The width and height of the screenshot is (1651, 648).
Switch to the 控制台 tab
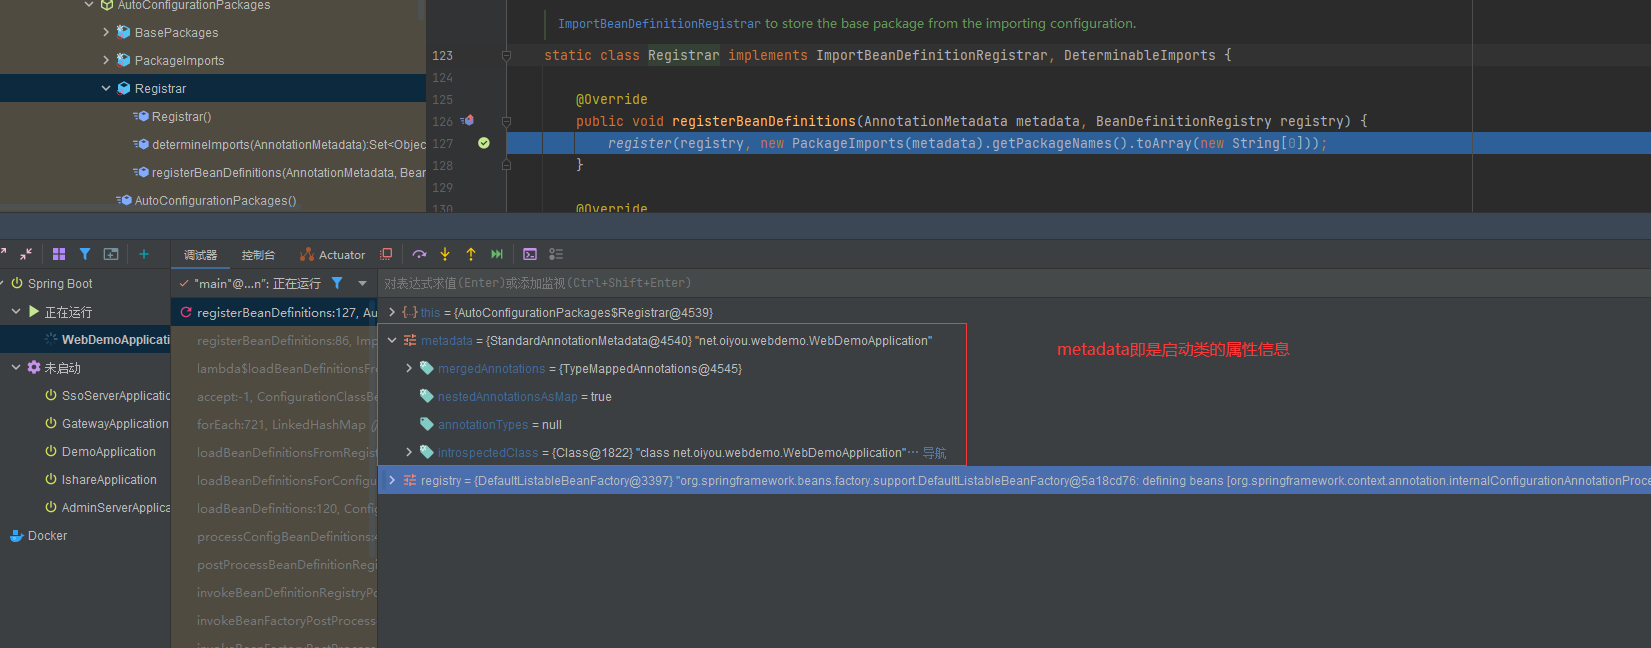click(x=258, y=255)
